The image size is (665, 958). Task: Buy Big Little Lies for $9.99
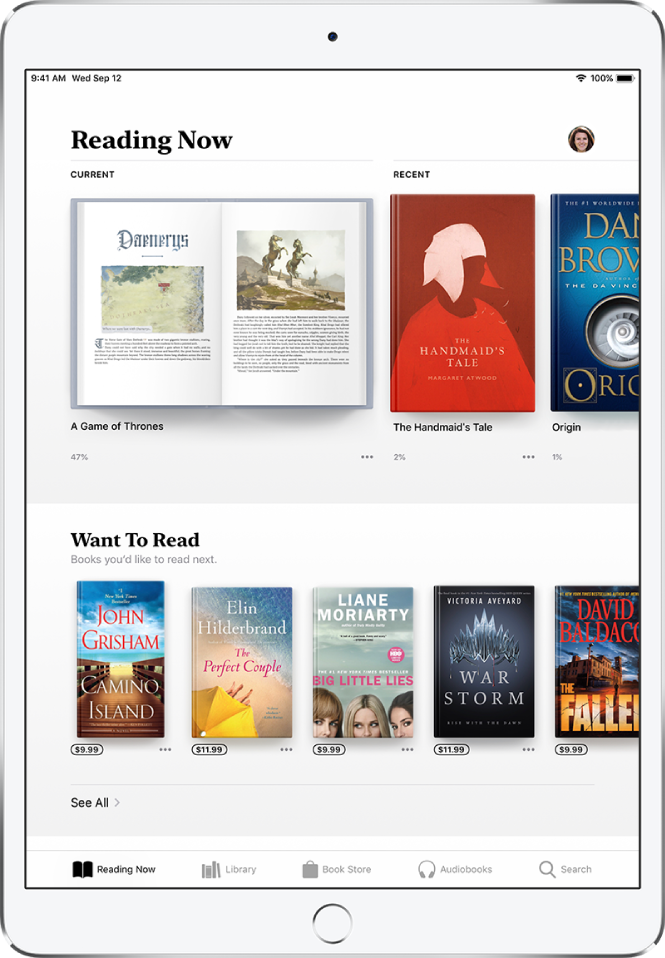coord(329,749)
